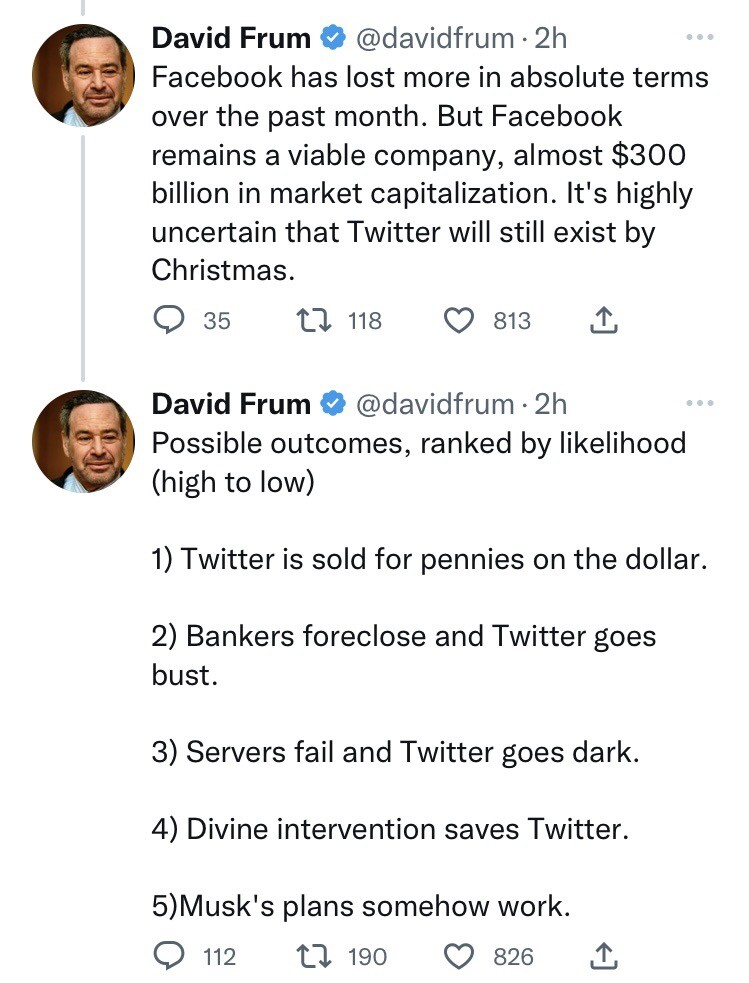Click the 2h timestamp on first tweet
Viewport: 749px width, 983px height.
pos(552,39)
